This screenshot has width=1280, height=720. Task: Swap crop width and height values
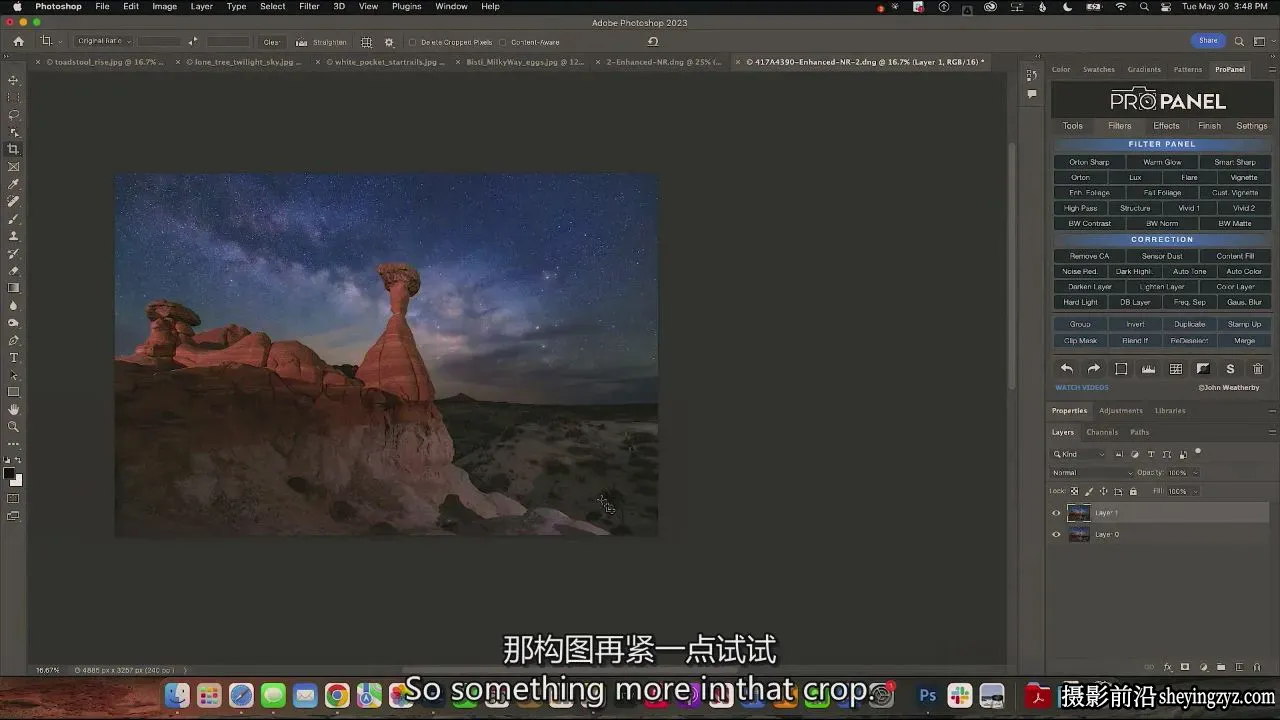[x=193, y=42]
